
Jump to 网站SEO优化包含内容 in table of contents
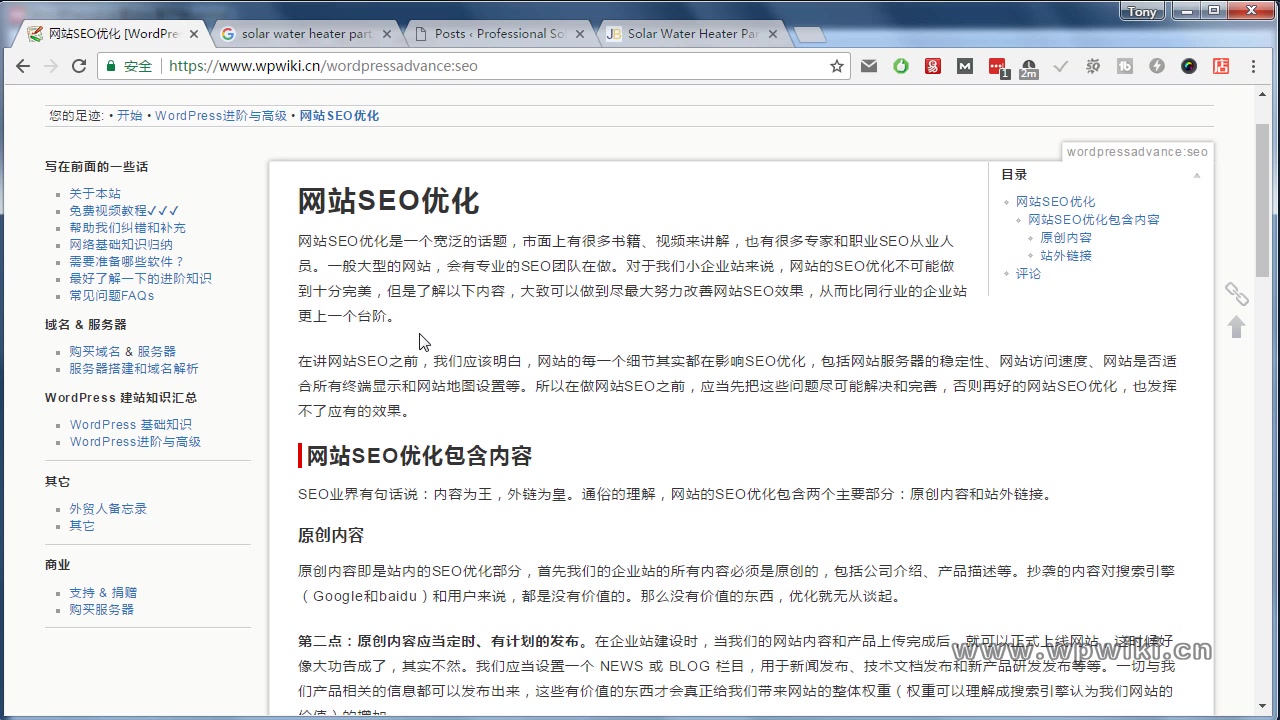[1094, 220]
